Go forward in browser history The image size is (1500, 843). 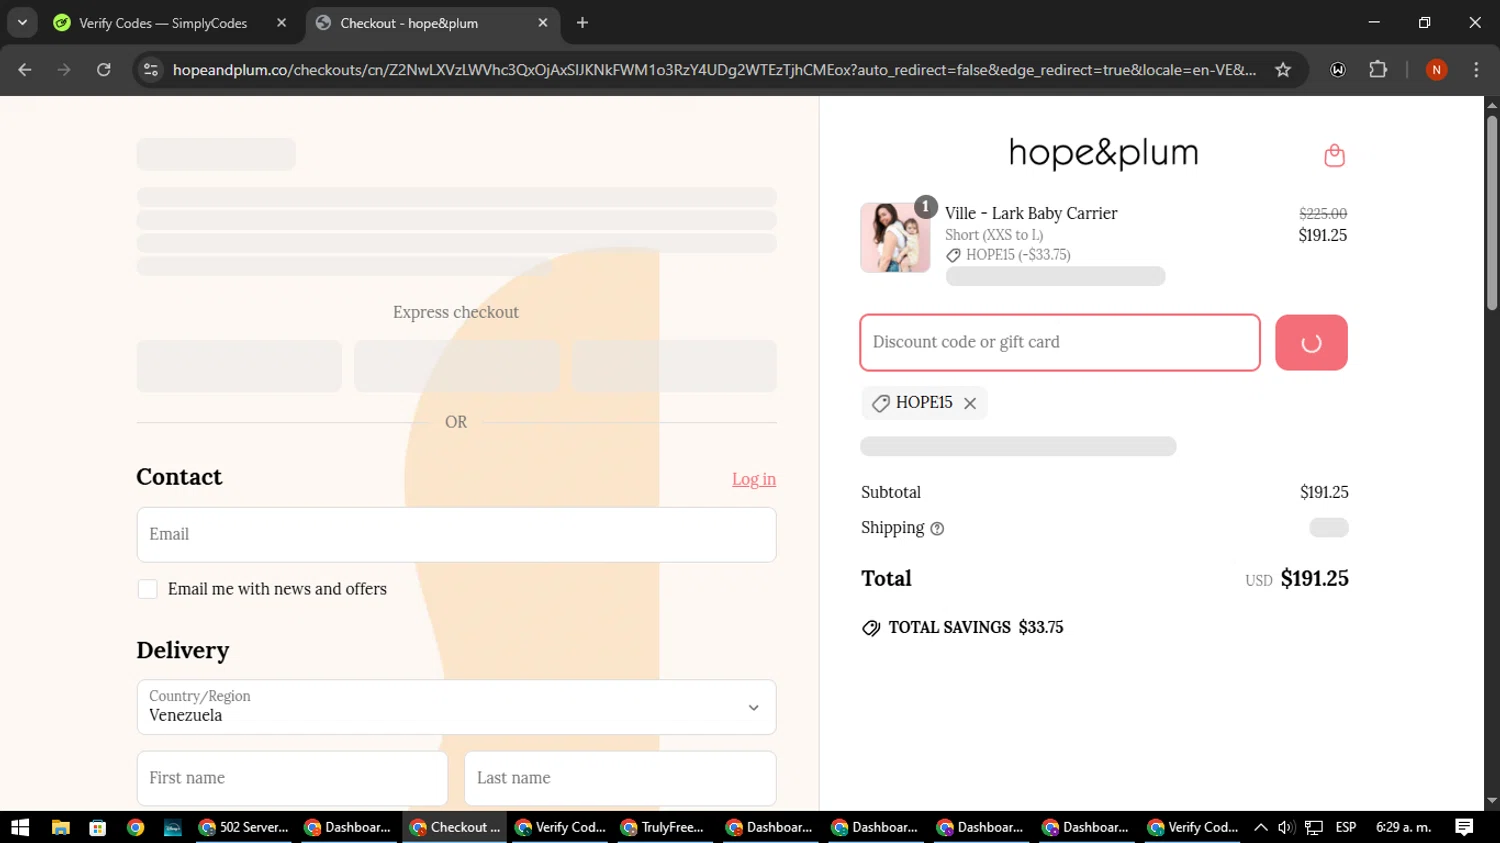click(x=64, y=70)
